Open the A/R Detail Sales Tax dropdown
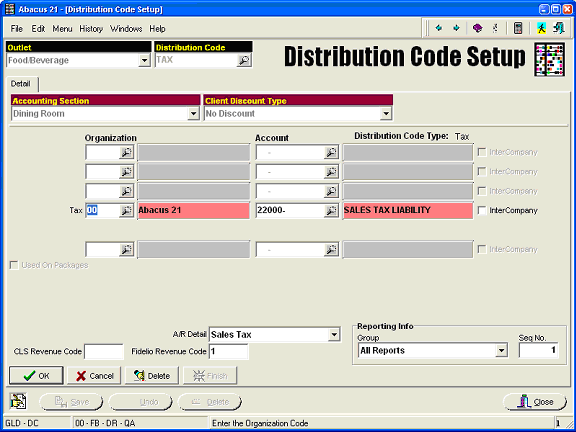Screen dimensions: 576x432 click(x=334, y=335)
